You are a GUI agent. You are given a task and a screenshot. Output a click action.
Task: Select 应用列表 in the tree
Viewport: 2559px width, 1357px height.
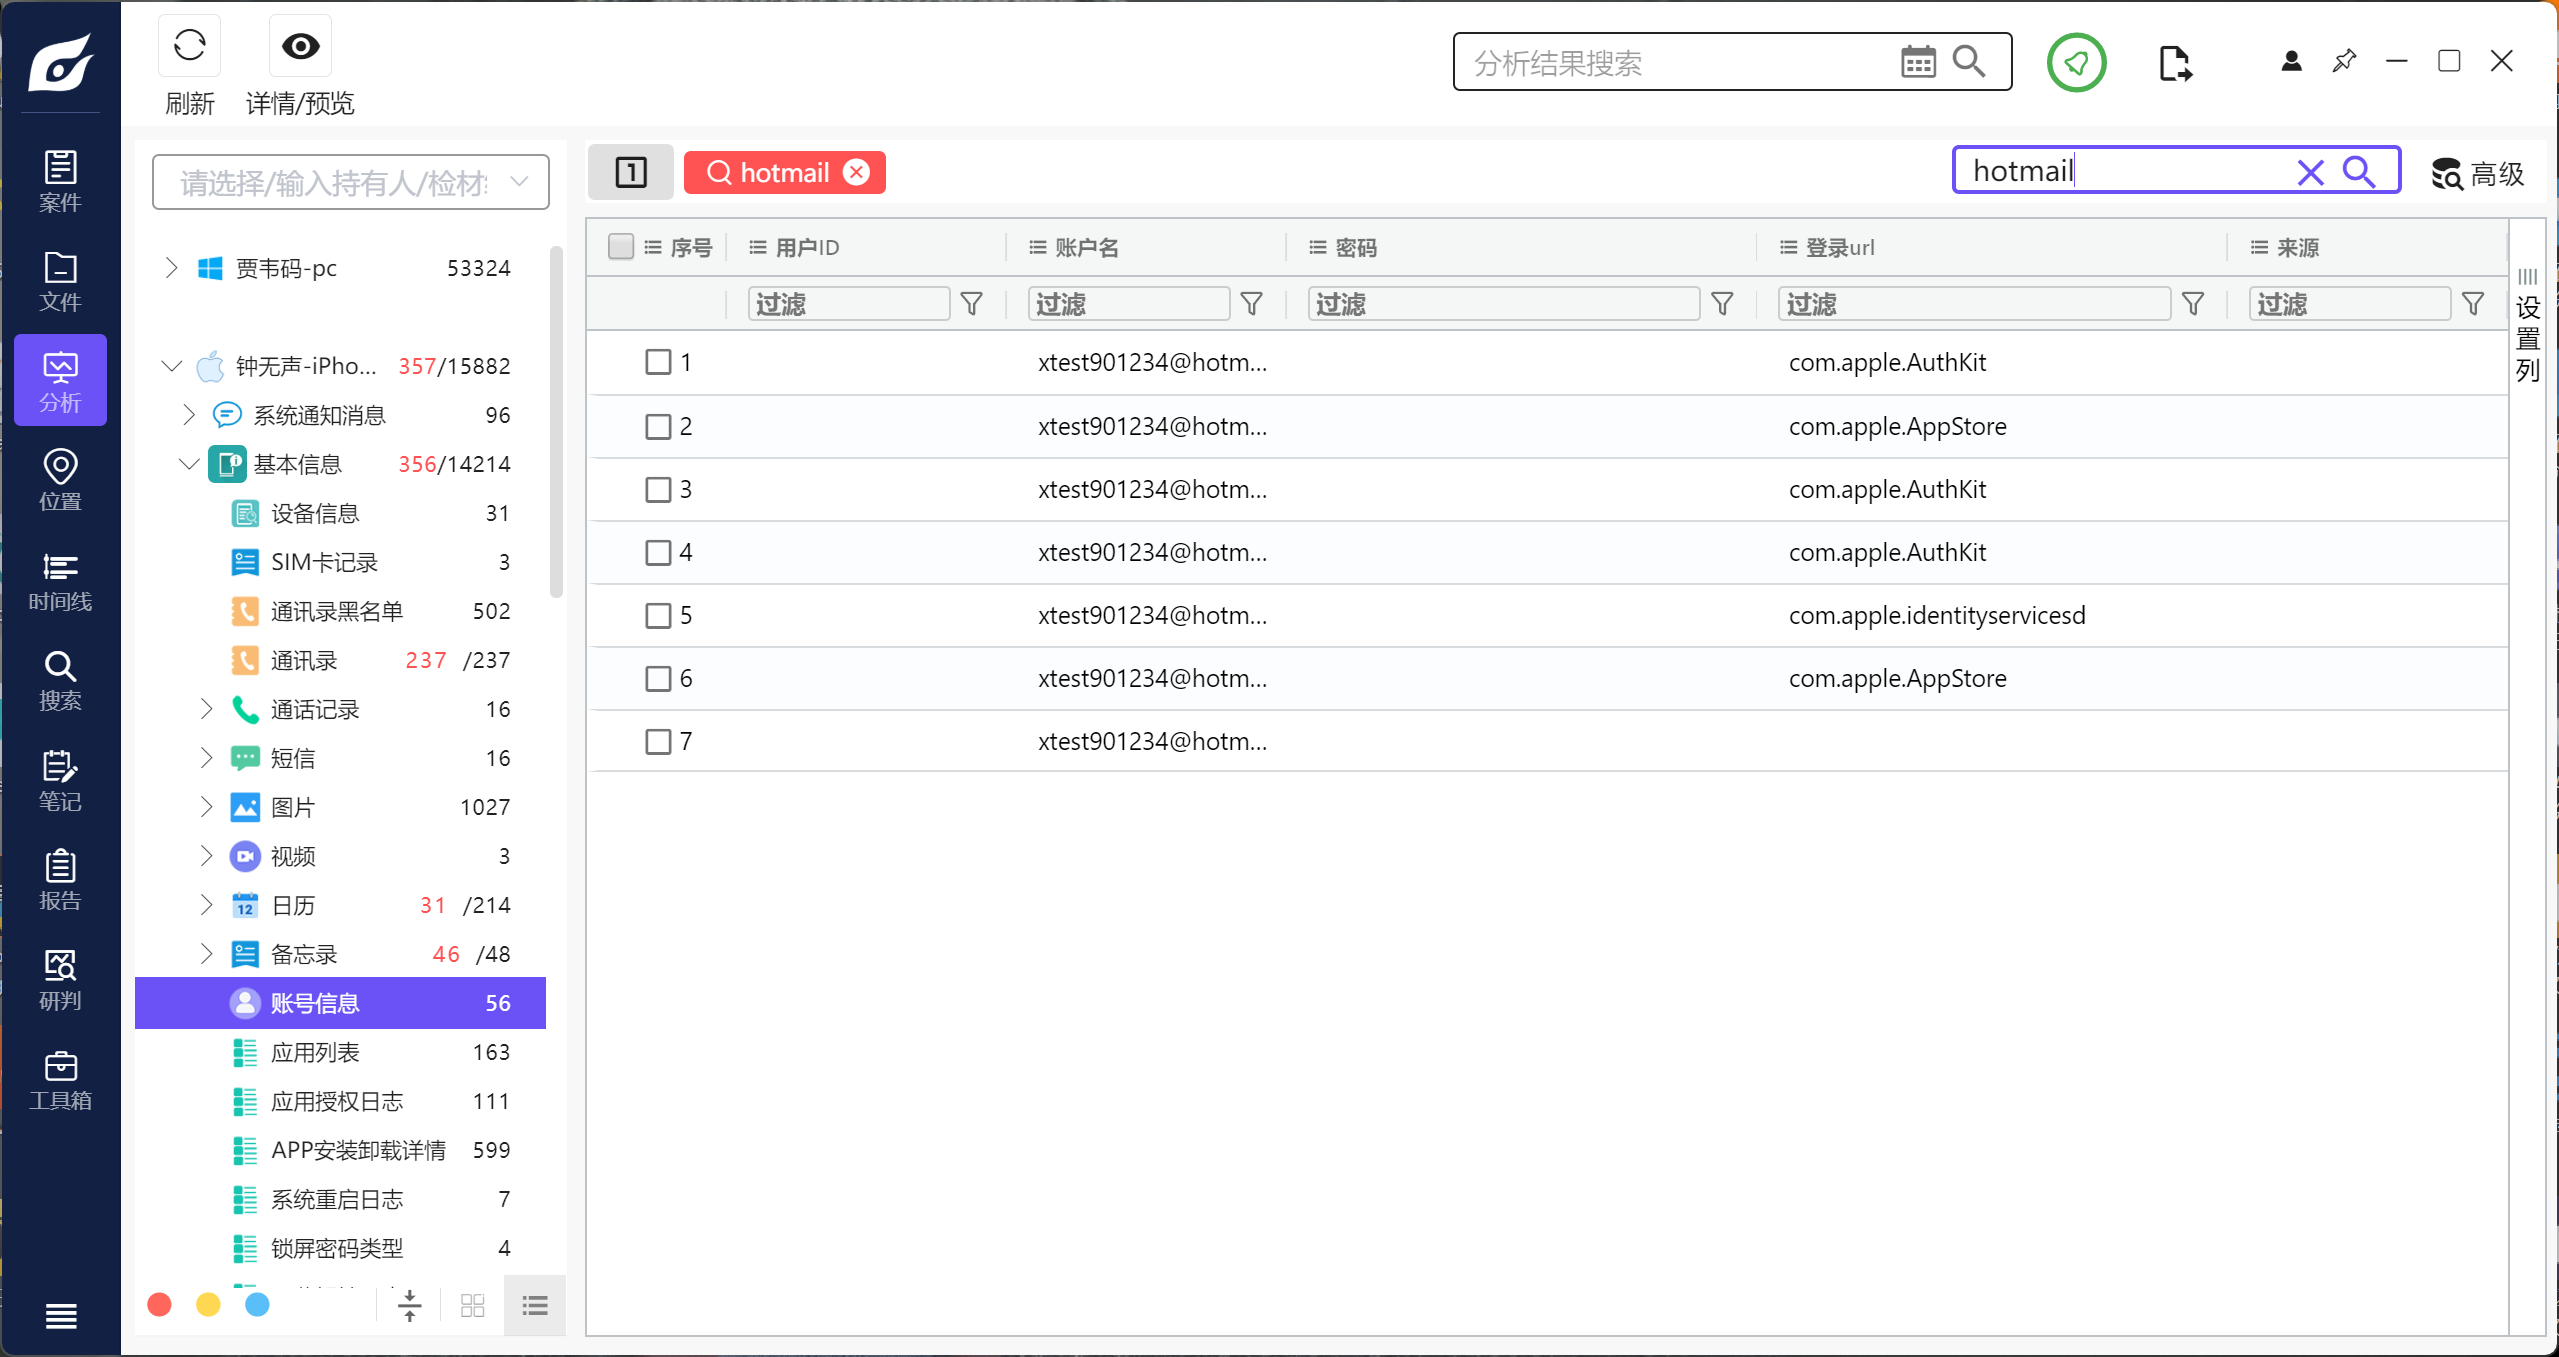(x=314, y=1052)
